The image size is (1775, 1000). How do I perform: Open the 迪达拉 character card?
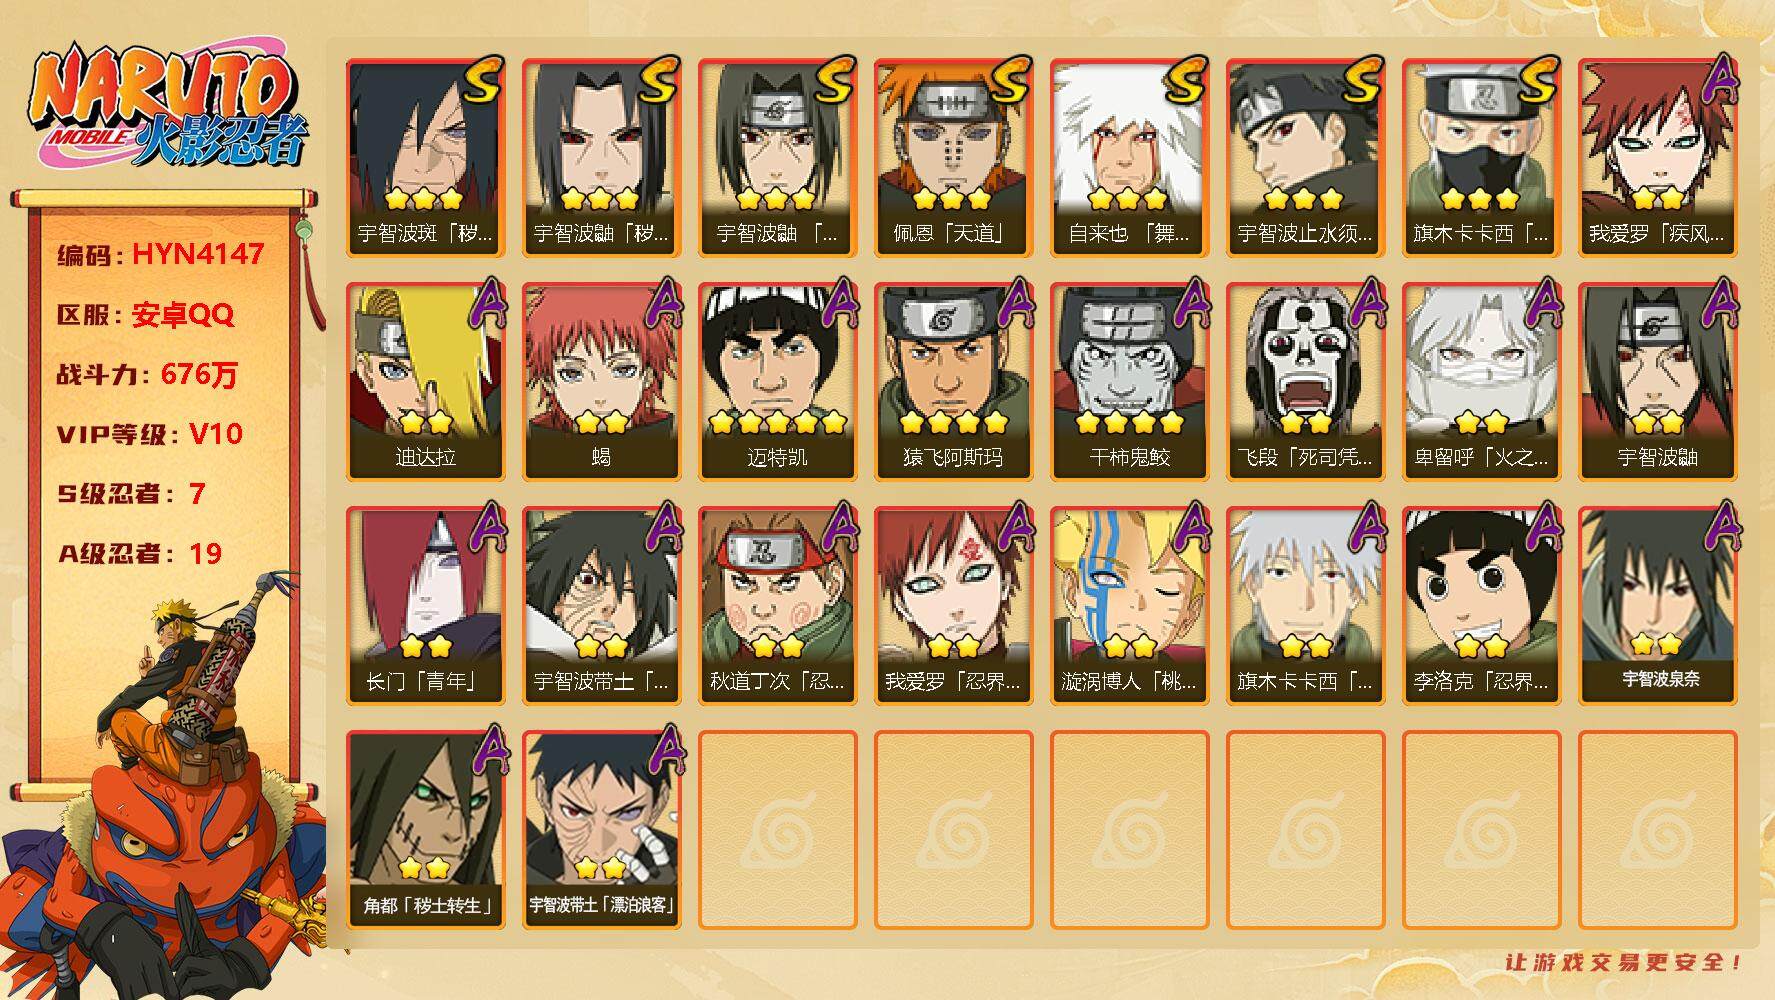pyautogui.click(x=425, y=381)
